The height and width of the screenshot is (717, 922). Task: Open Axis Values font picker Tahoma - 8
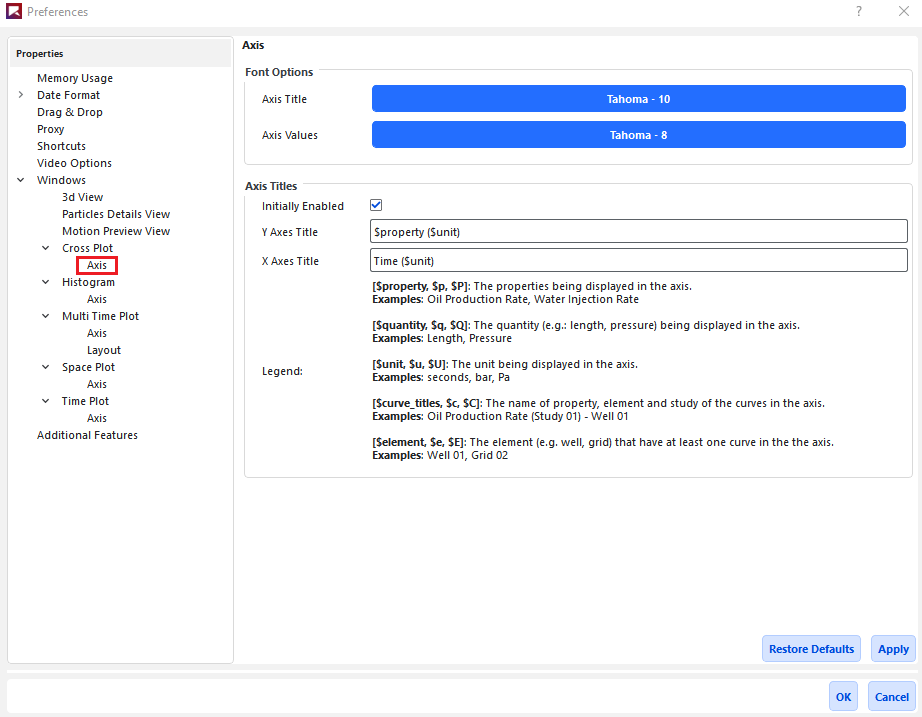(x=638, y=135)
